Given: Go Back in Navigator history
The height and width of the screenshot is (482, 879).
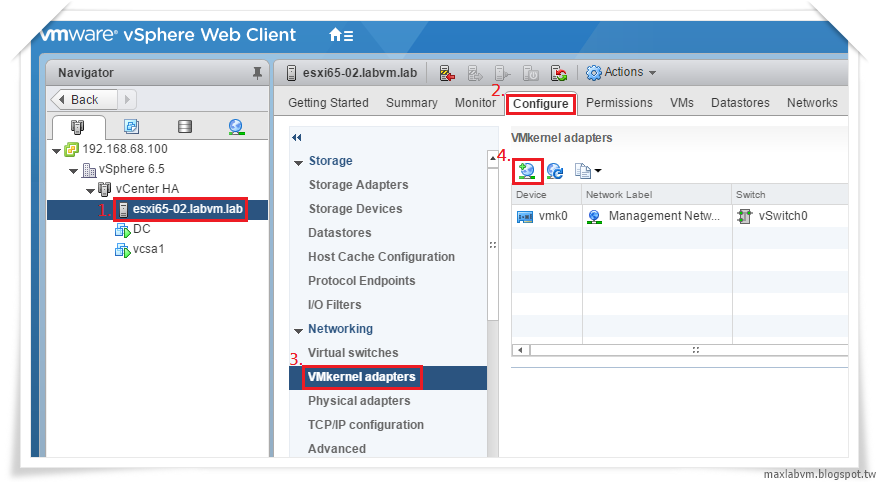Looking at the screenshot, I should (x=84, y=100).
